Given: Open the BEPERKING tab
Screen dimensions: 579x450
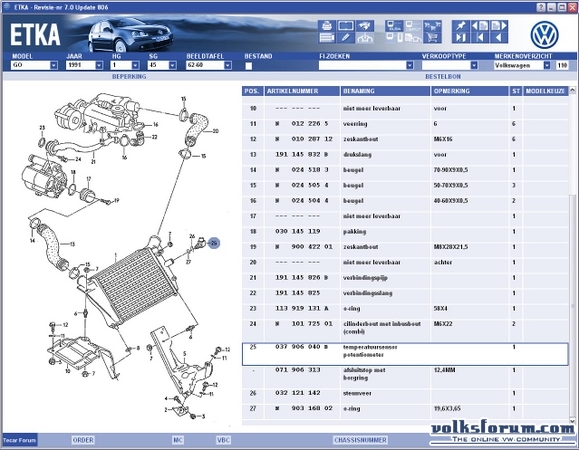Looking at the screenshot, I should coord(129,76).
